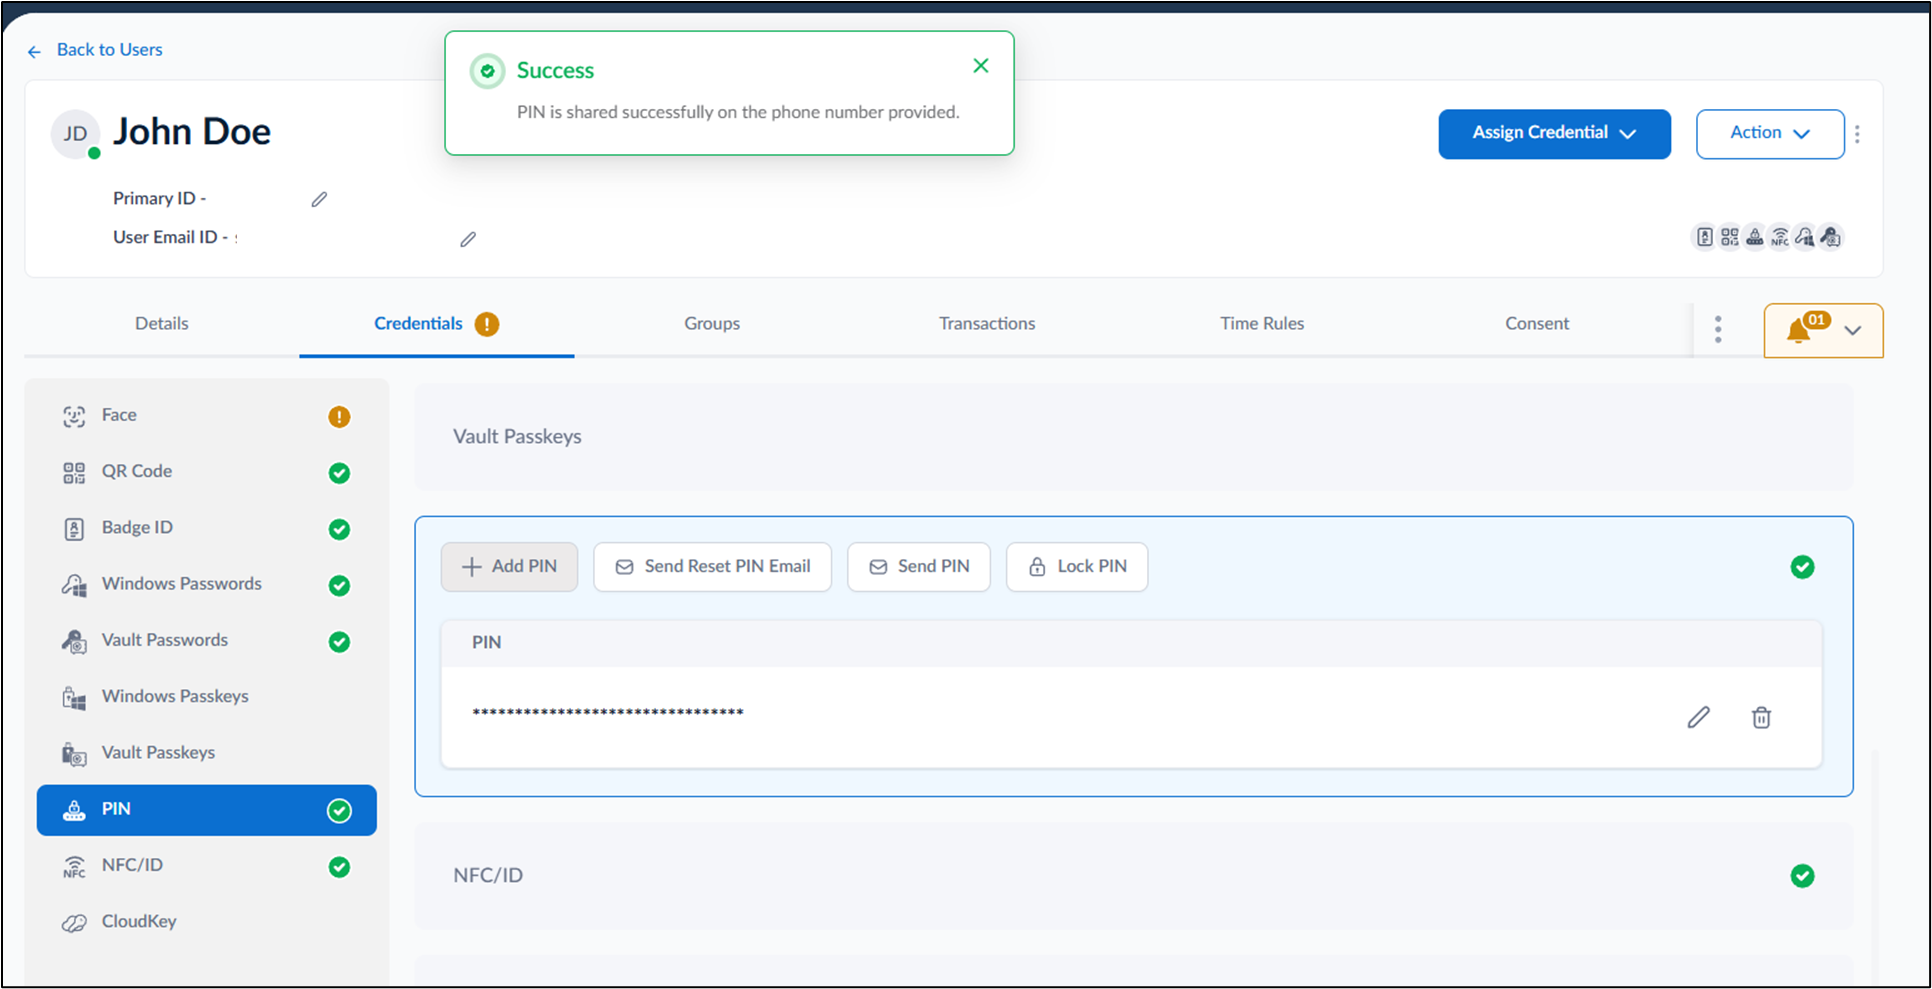Click the green check on NFC/ID panel
The height and width of the screenshot is (989, 1932).
[1802, 876]
